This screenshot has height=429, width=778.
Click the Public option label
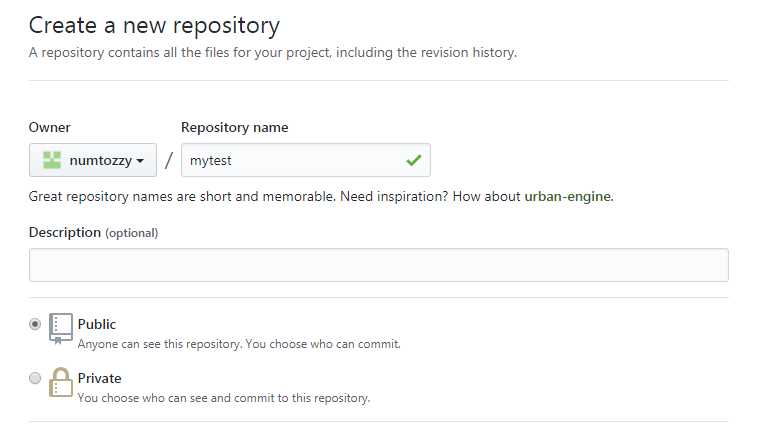(x=97, y=324)
